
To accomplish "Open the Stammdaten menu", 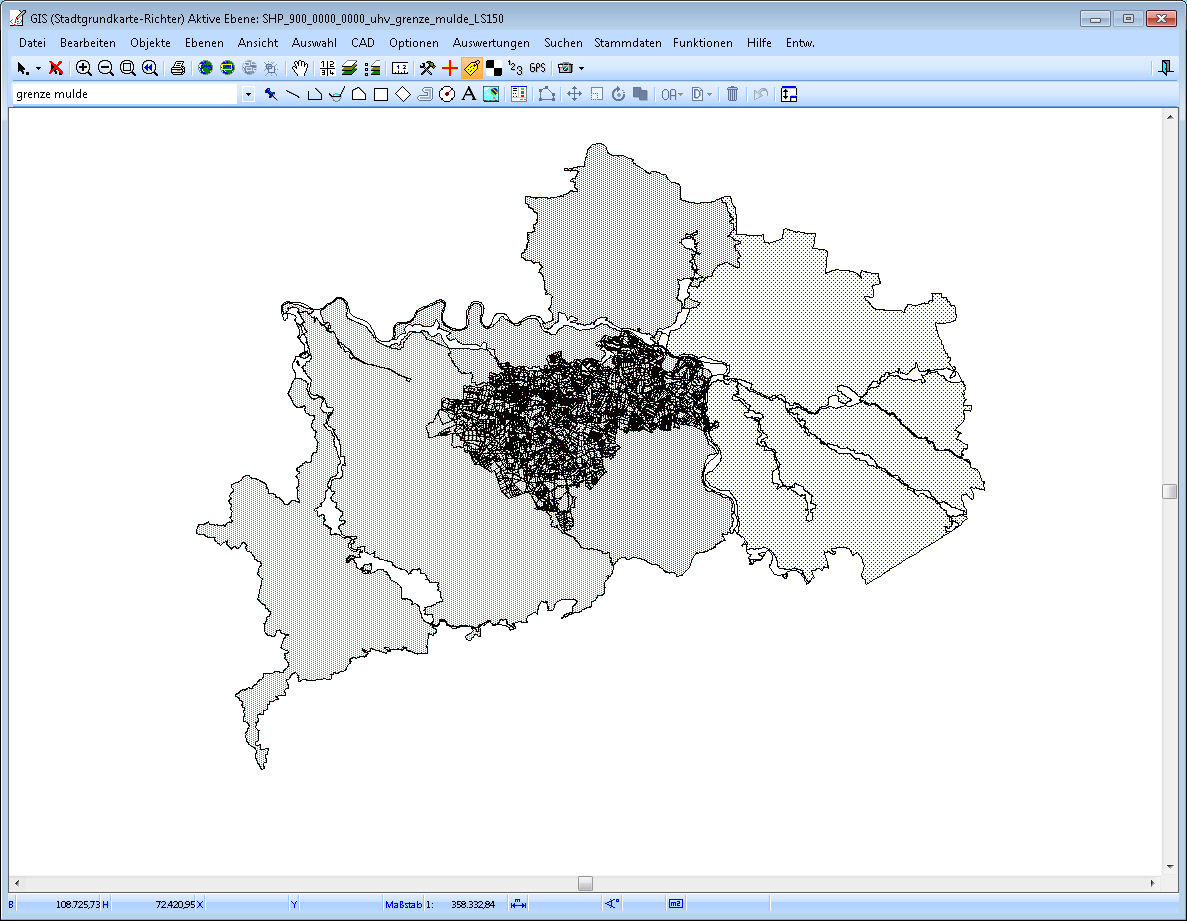I will coord(628,43).
